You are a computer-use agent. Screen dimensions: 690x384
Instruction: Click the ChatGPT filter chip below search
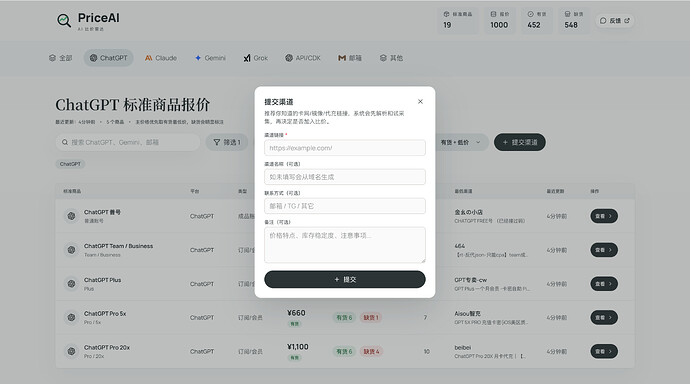click(x=70, y=164)
